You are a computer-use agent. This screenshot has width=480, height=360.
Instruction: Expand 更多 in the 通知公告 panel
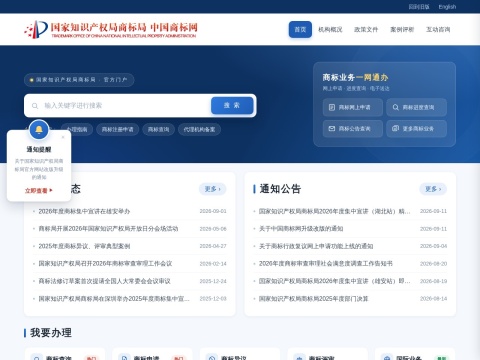(x=433, y=189)
